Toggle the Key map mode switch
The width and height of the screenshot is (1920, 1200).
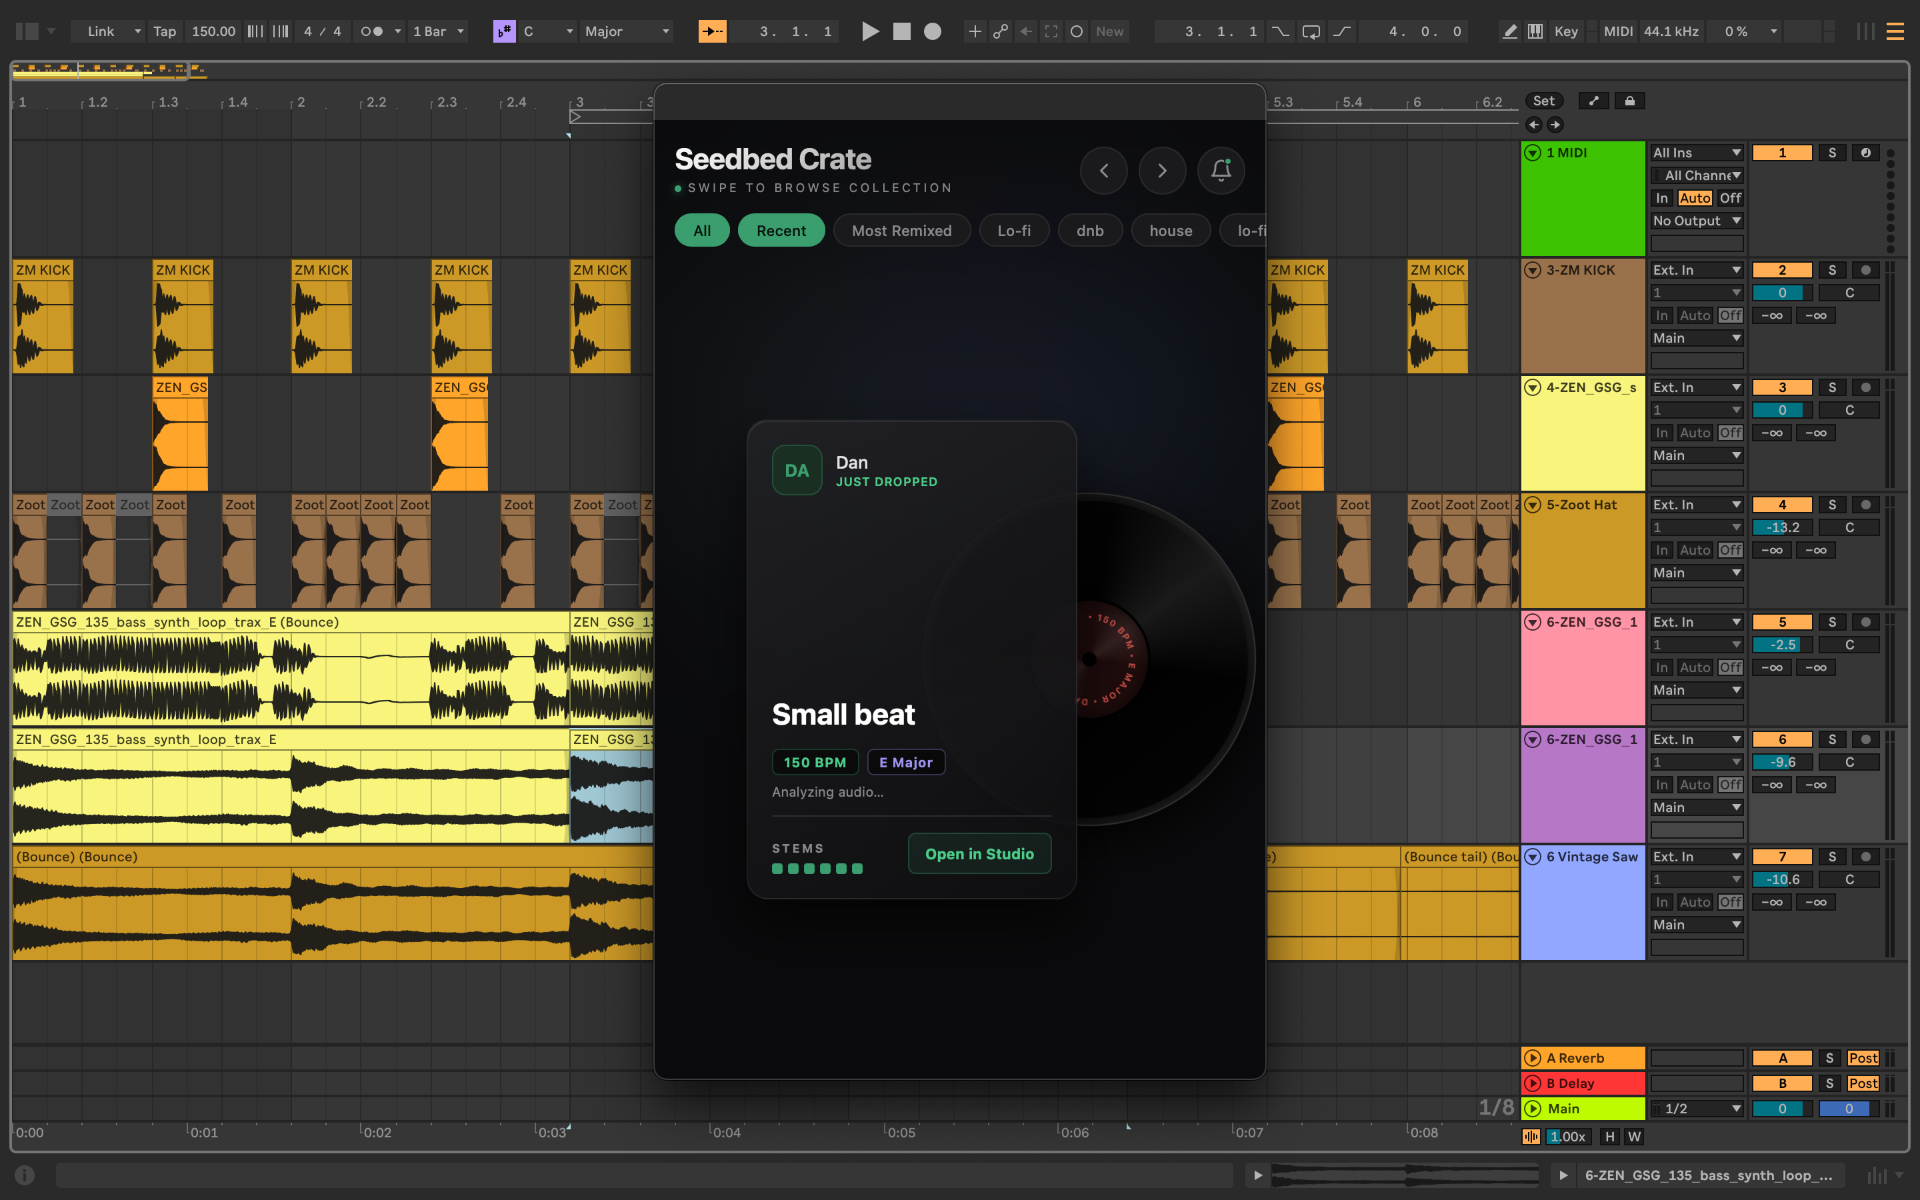(1566, 31)
